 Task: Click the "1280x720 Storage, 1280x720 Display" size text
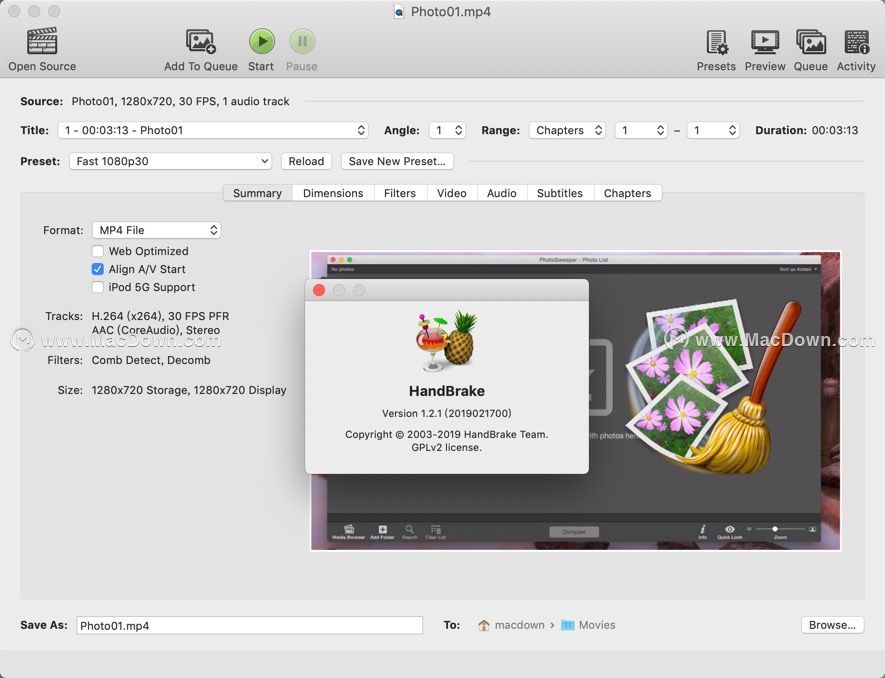pyautogui.click(x=189, y=390)
